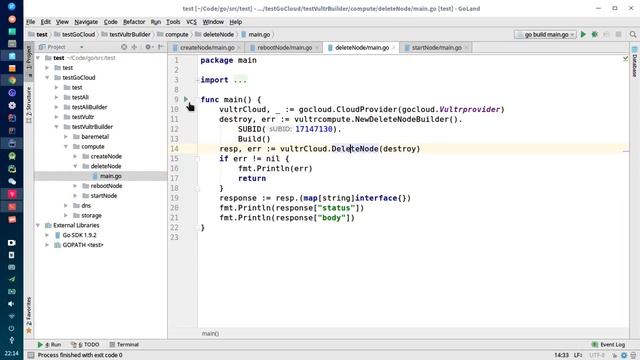Collapse the testGoCloud folder in the tree
This screenshot has height=360, width=640.
click(x=47, y=78)
